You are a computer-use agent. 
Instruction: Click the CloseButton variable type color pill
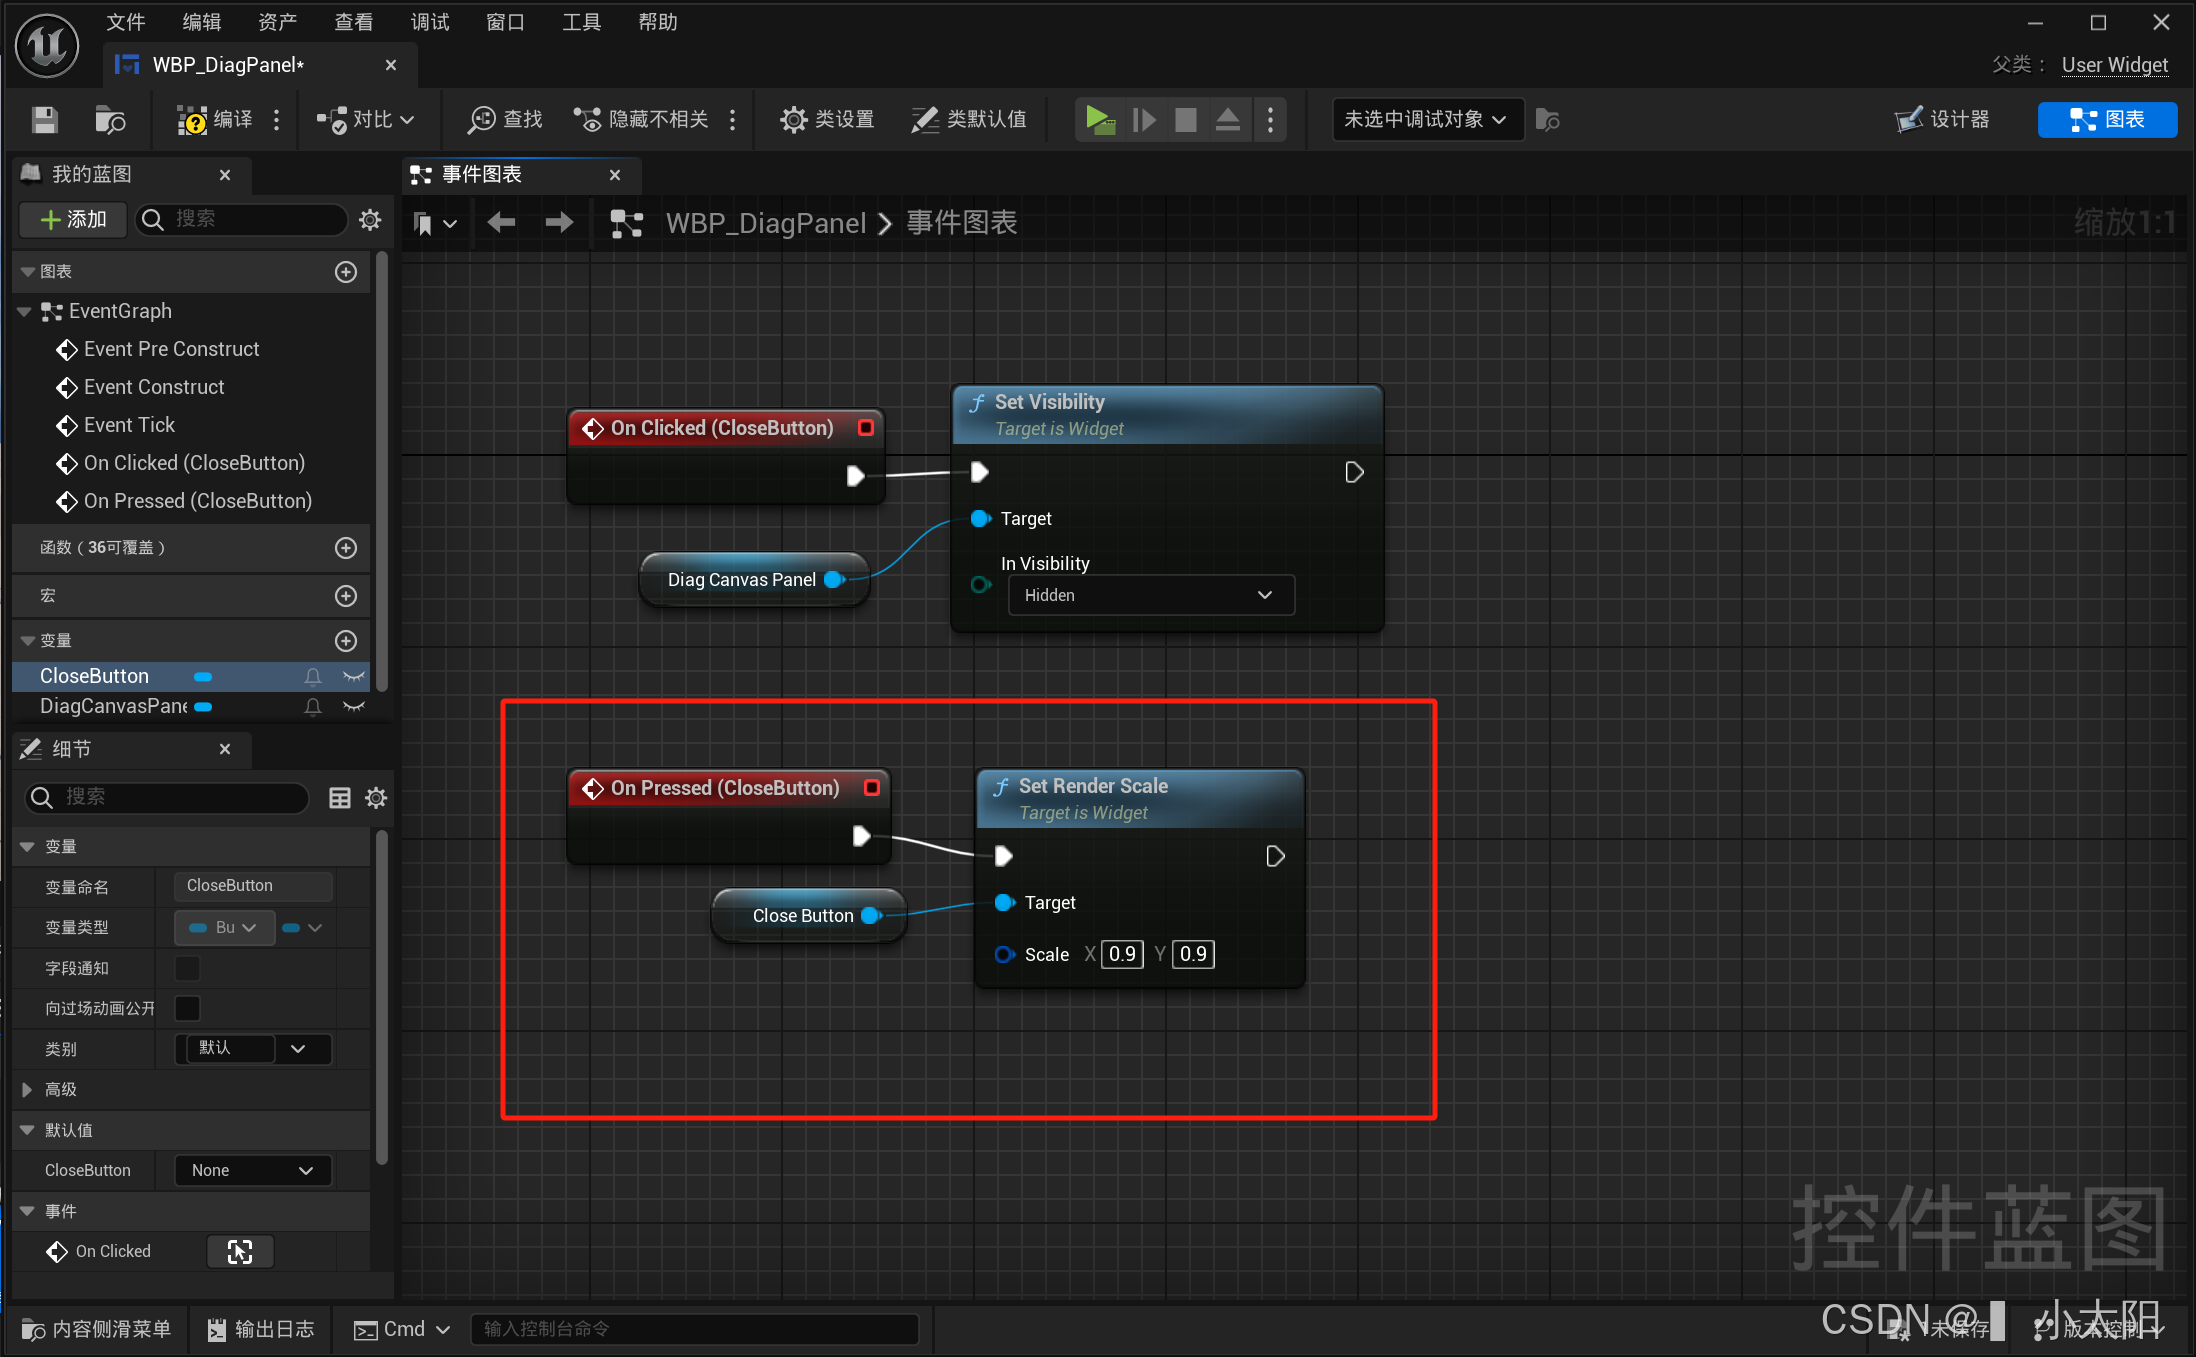point(203,677)
